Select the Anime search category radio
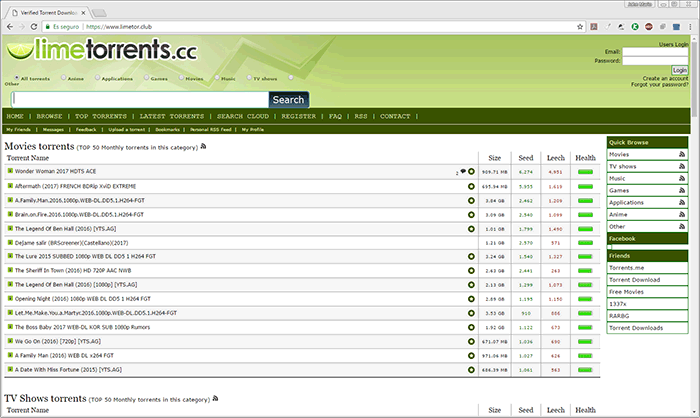The image size is (700, 418). (x=63, y=77)
